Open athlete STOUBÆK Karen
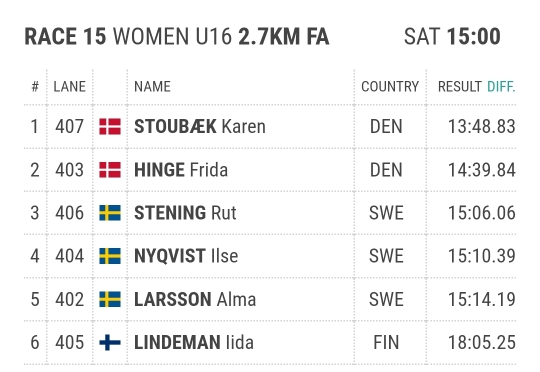The height and width of the screenshot is (372, 540). pyautogui.click(x=200, y=126)
